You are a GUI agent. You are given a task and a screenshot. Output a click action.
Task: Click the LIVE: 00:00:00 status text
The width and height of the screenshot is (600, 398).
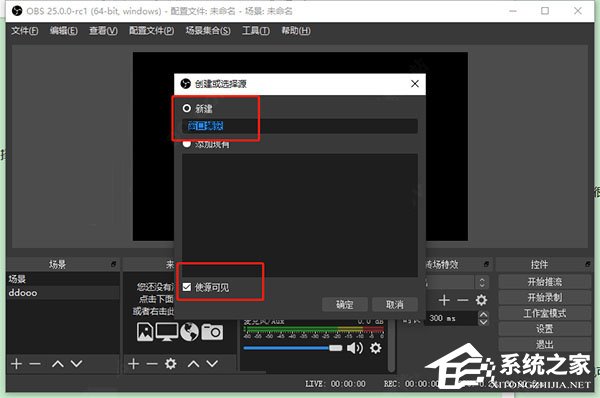tap(335, 383)
